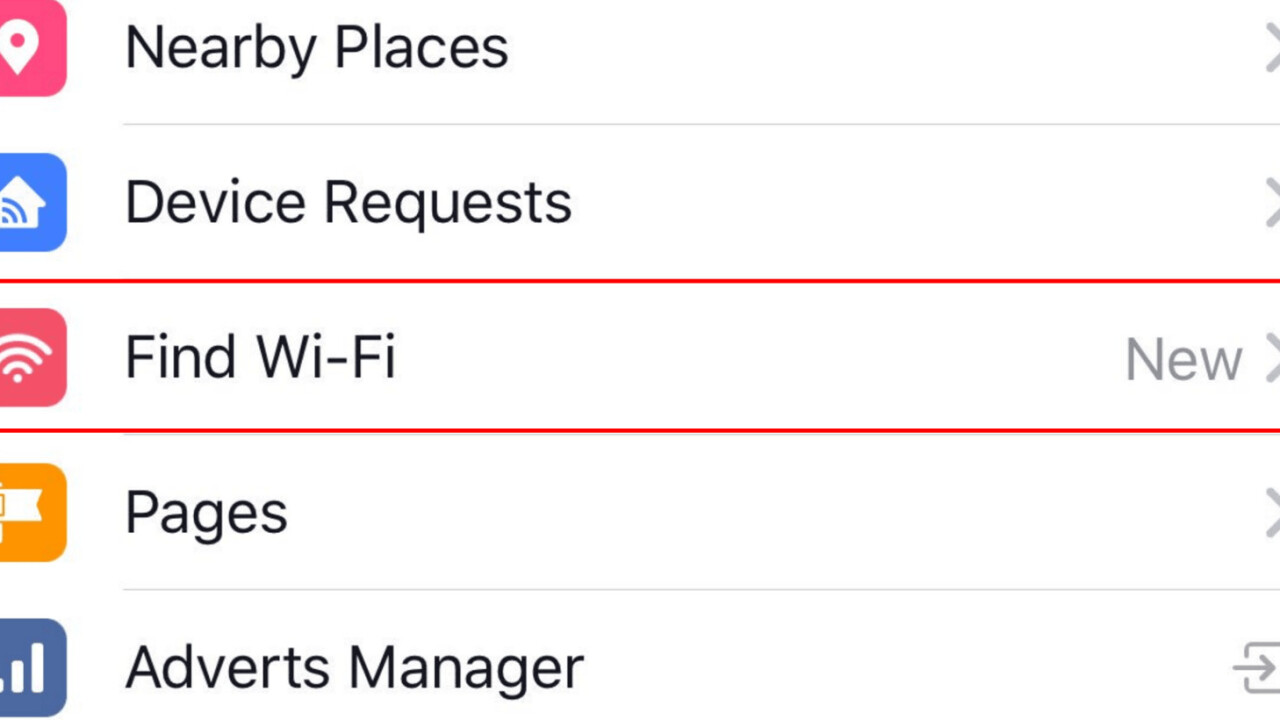The height and width of the screenshot is (720, 1280).
Task: Click the chevron next to the New badge
Action: [x=1271, y=358]
